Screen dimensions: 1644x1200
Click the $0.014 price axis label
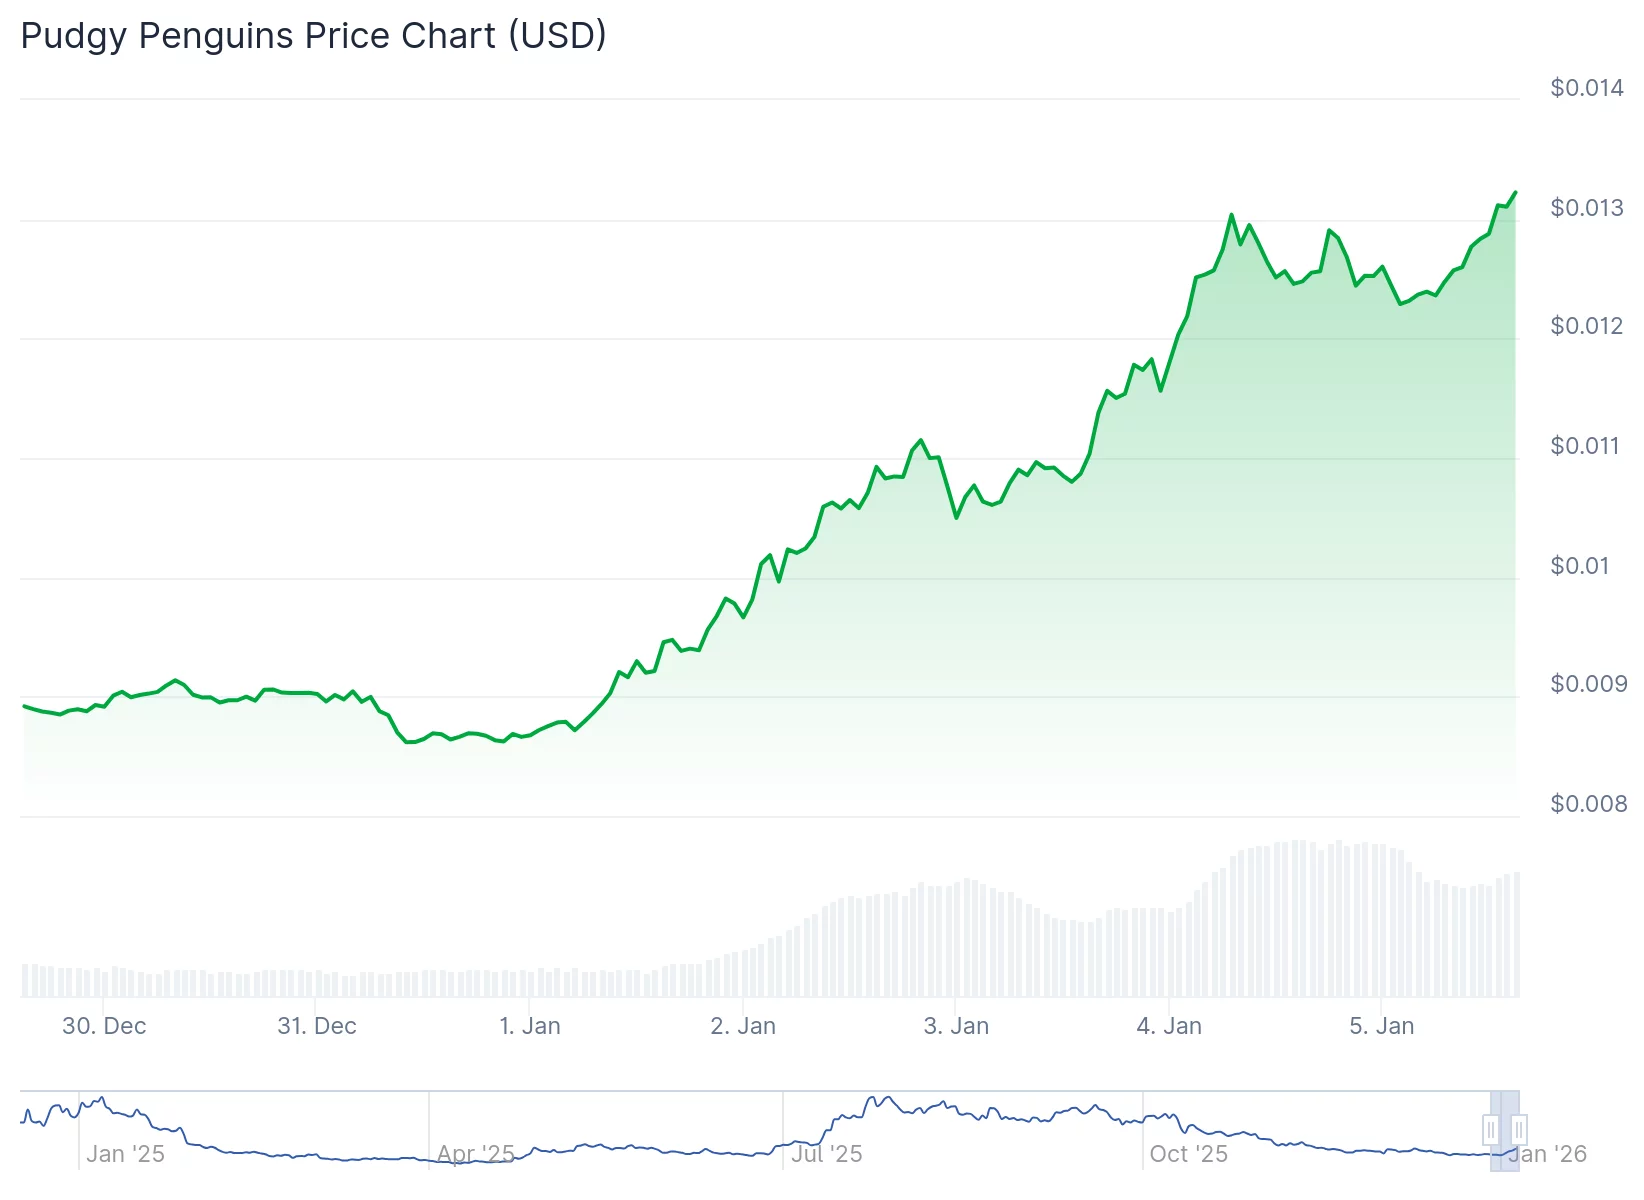pyautogui.click(x=1587, y=88)
